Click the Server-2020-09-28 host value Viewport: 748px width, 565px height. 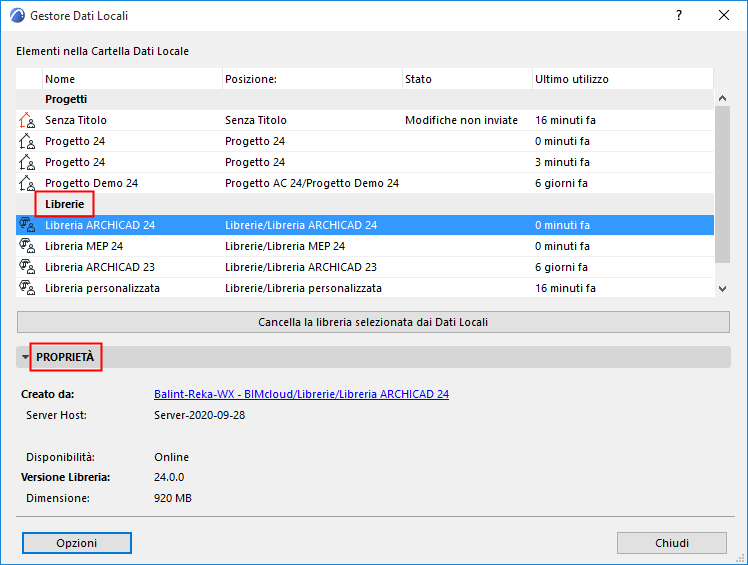(199, 415)
